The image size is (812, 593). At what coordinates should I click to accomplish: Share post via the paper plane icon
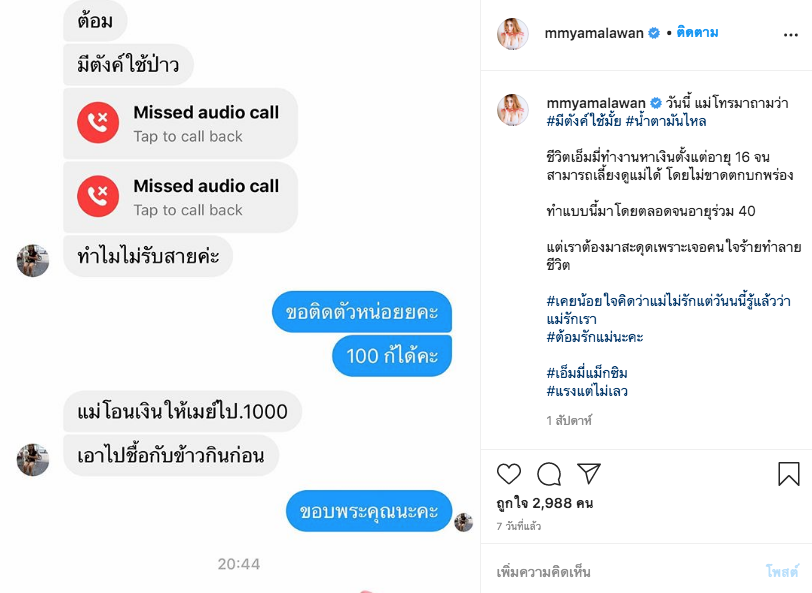point(589,473)
